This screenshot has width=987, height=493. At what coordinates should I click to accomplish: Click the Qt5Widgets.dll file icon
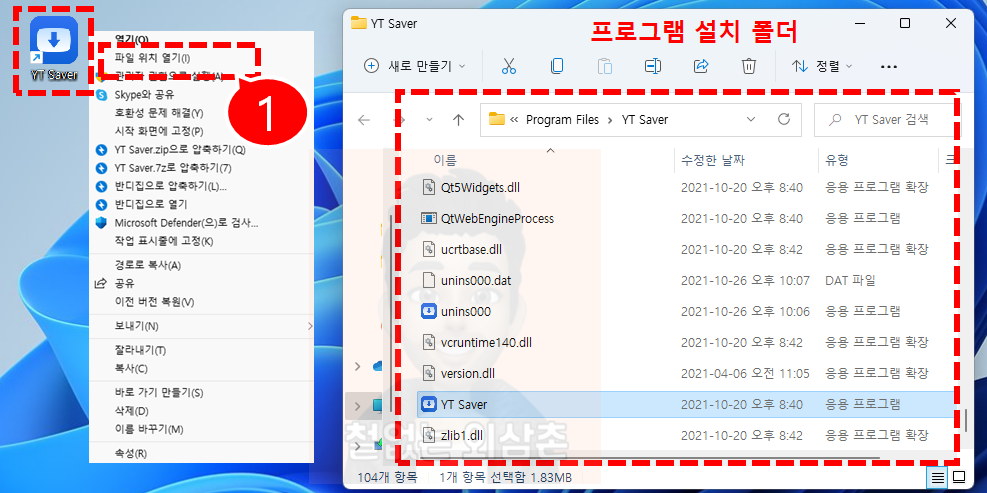pos(428,187)
